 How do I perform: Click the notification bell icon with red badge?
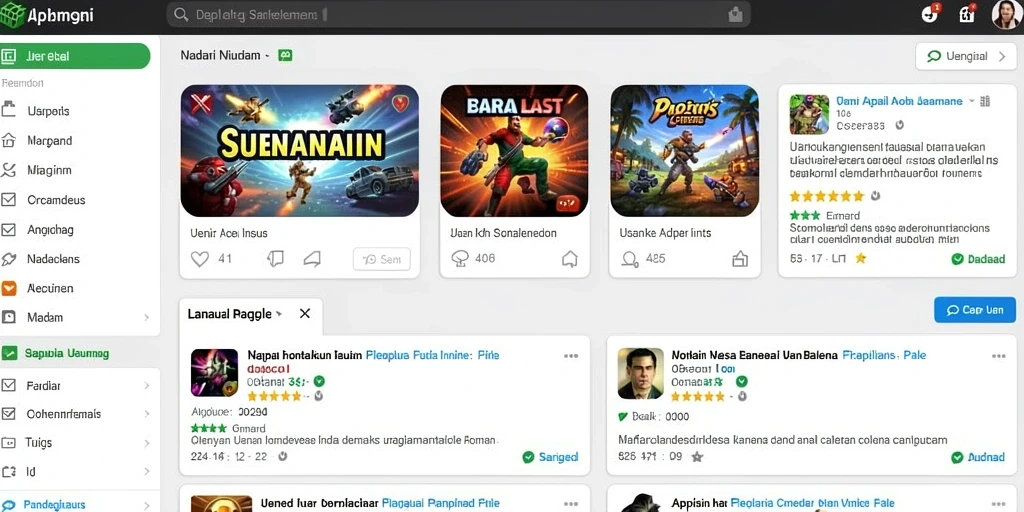929,13
